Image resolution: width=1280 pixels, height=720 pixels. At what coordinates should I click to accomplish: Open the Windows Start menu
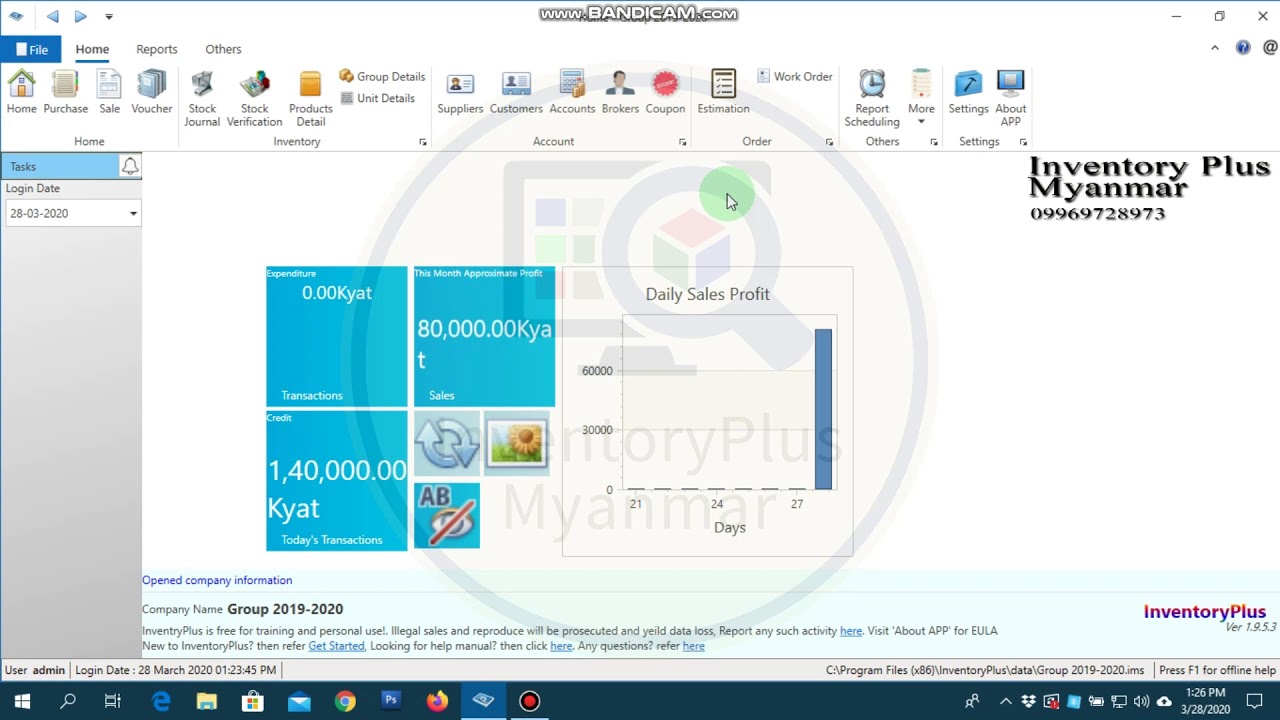pyautogui.click(x=22, y=702)
